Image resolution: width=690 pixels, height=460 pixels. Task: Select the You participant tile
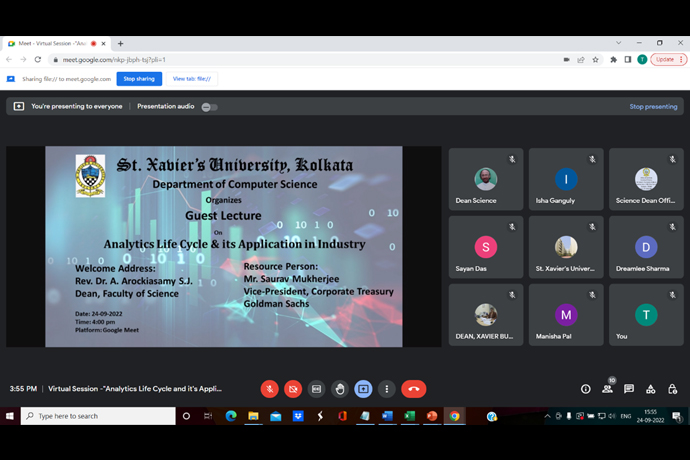point(646,315)
